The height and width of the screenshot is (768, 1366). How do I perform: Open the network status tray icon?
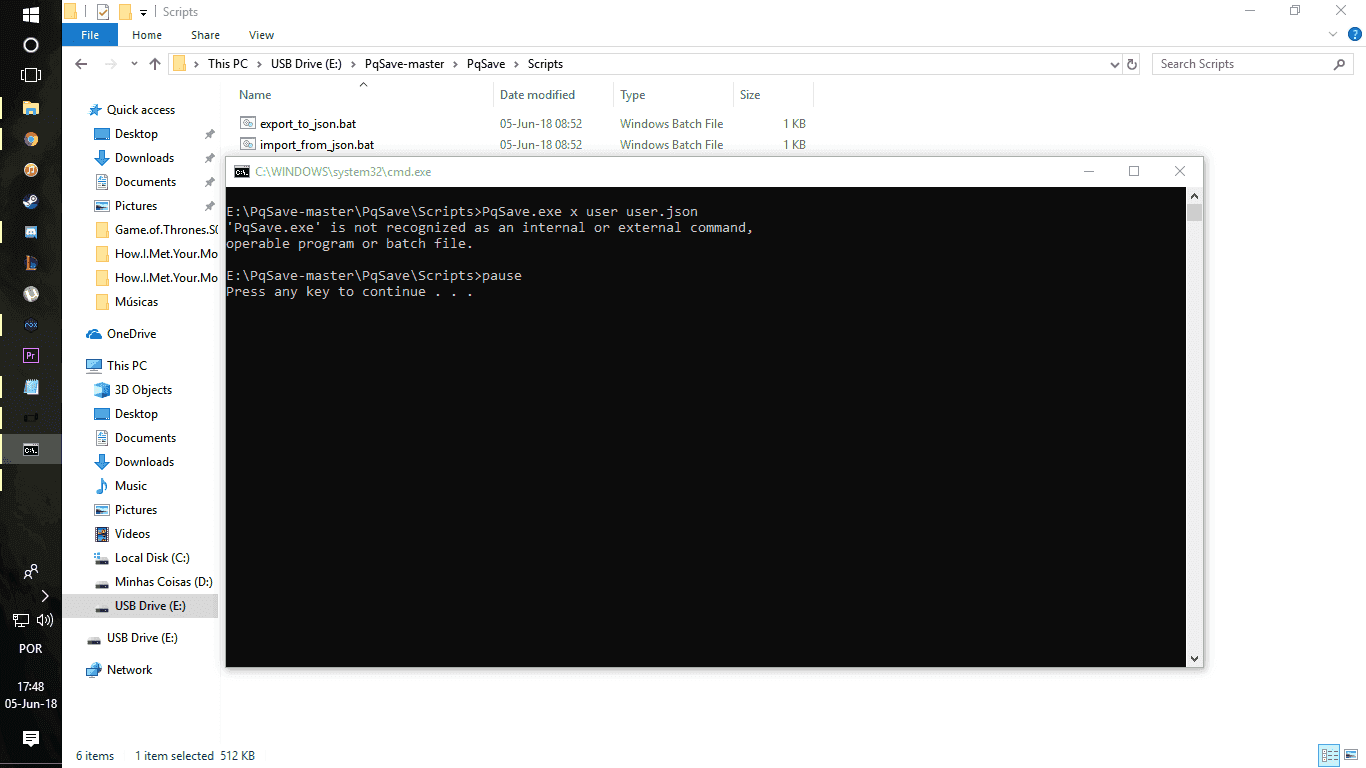[x=21, y=620]
